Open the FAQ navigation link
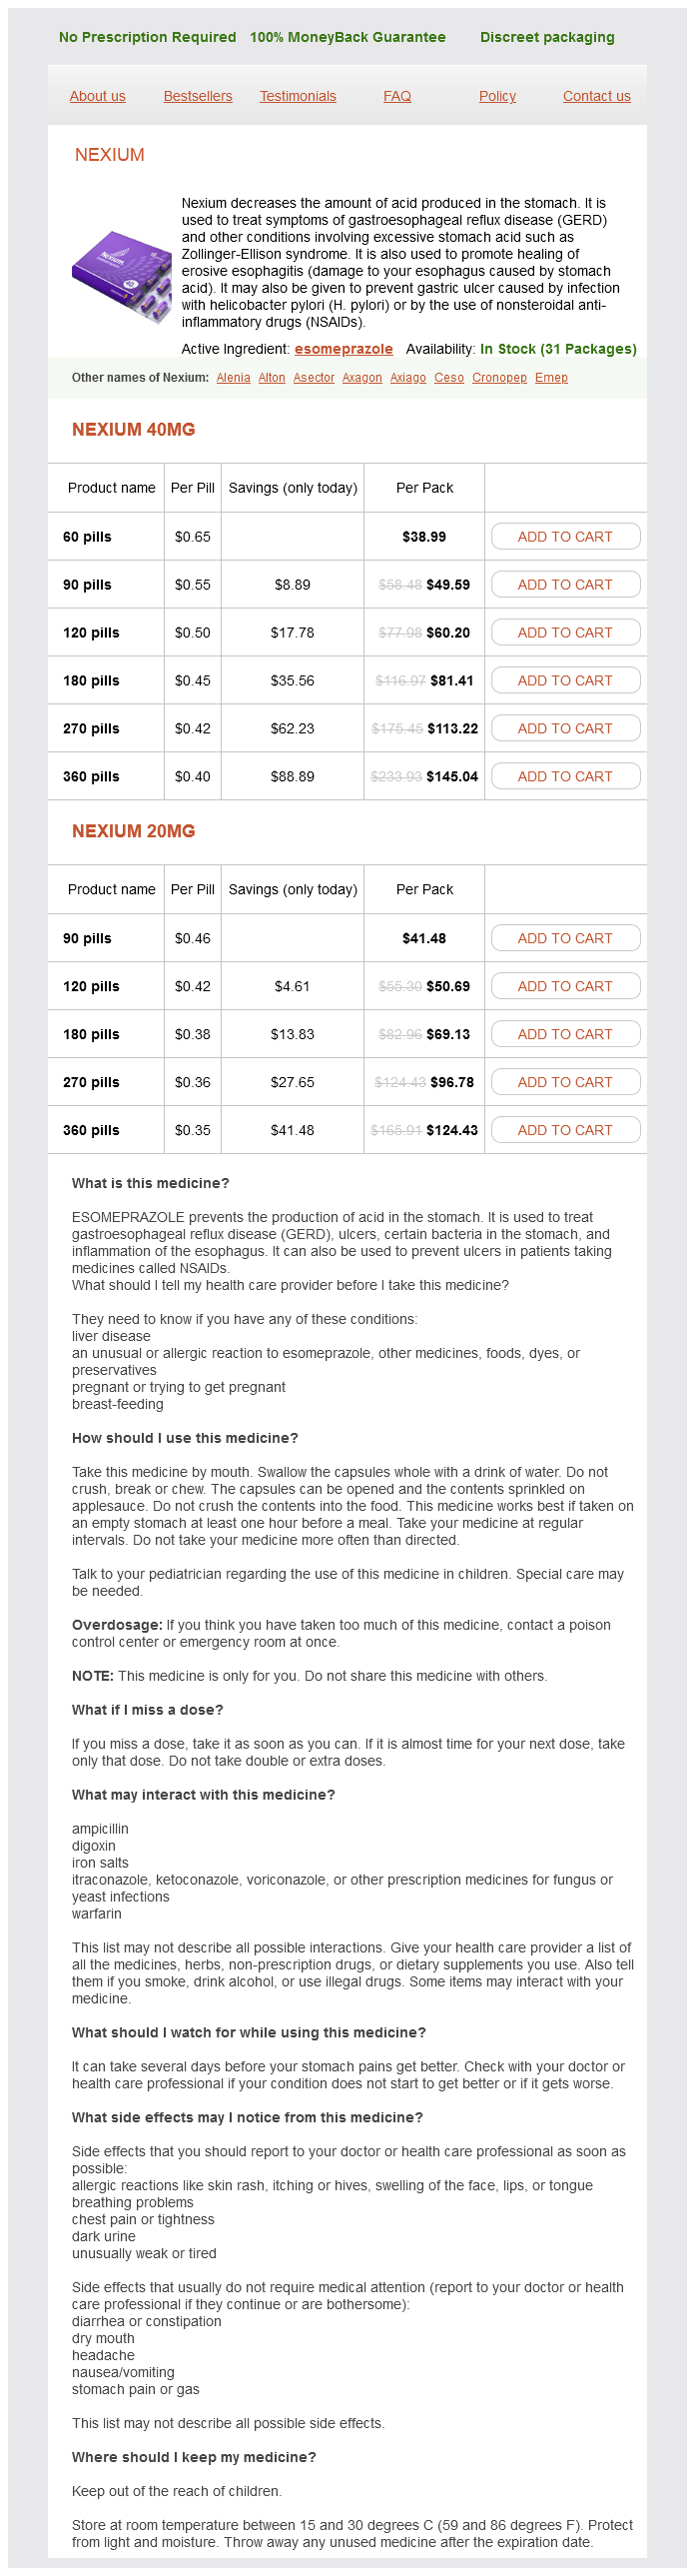The width and height of the screenshot is (695, 2576). click(x=397, y=96)
